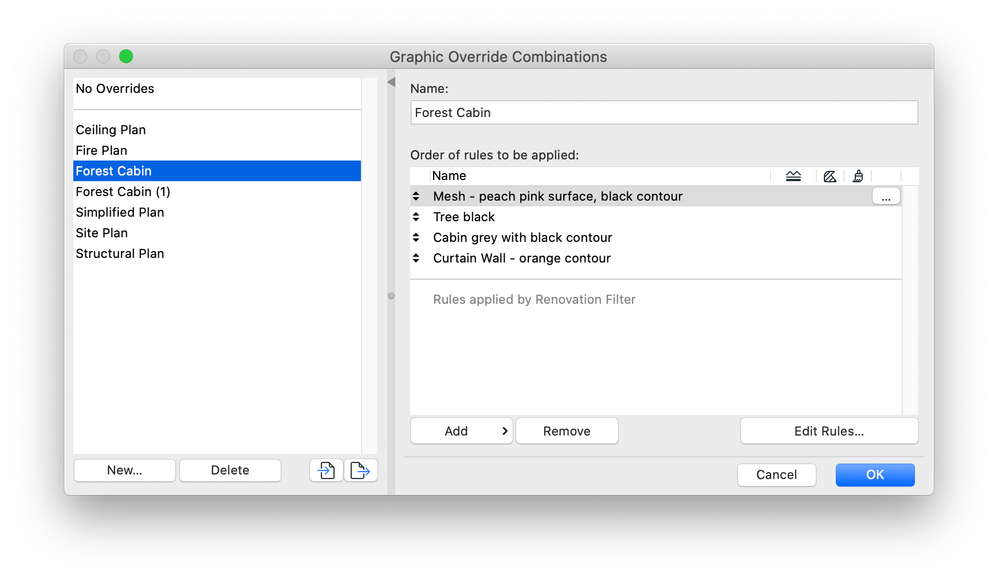Click the scroll arrow above the combinations list
Viewport: 998px width, 580px height.
390,82
